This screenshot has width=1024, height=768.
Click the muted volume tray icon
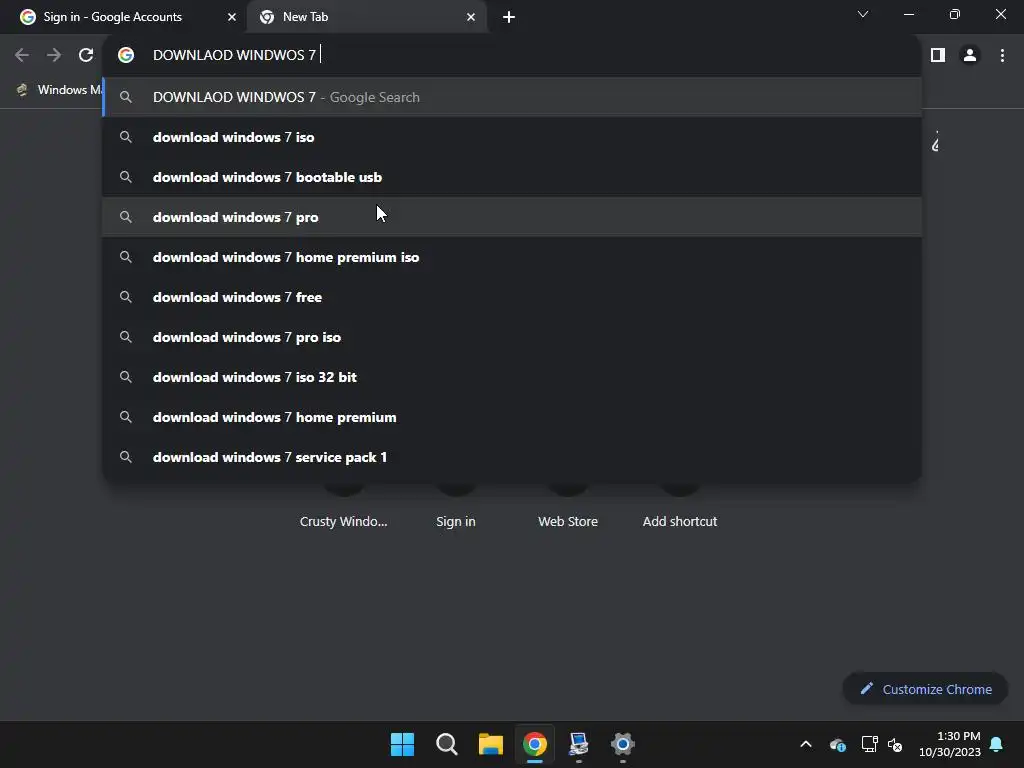895,744
